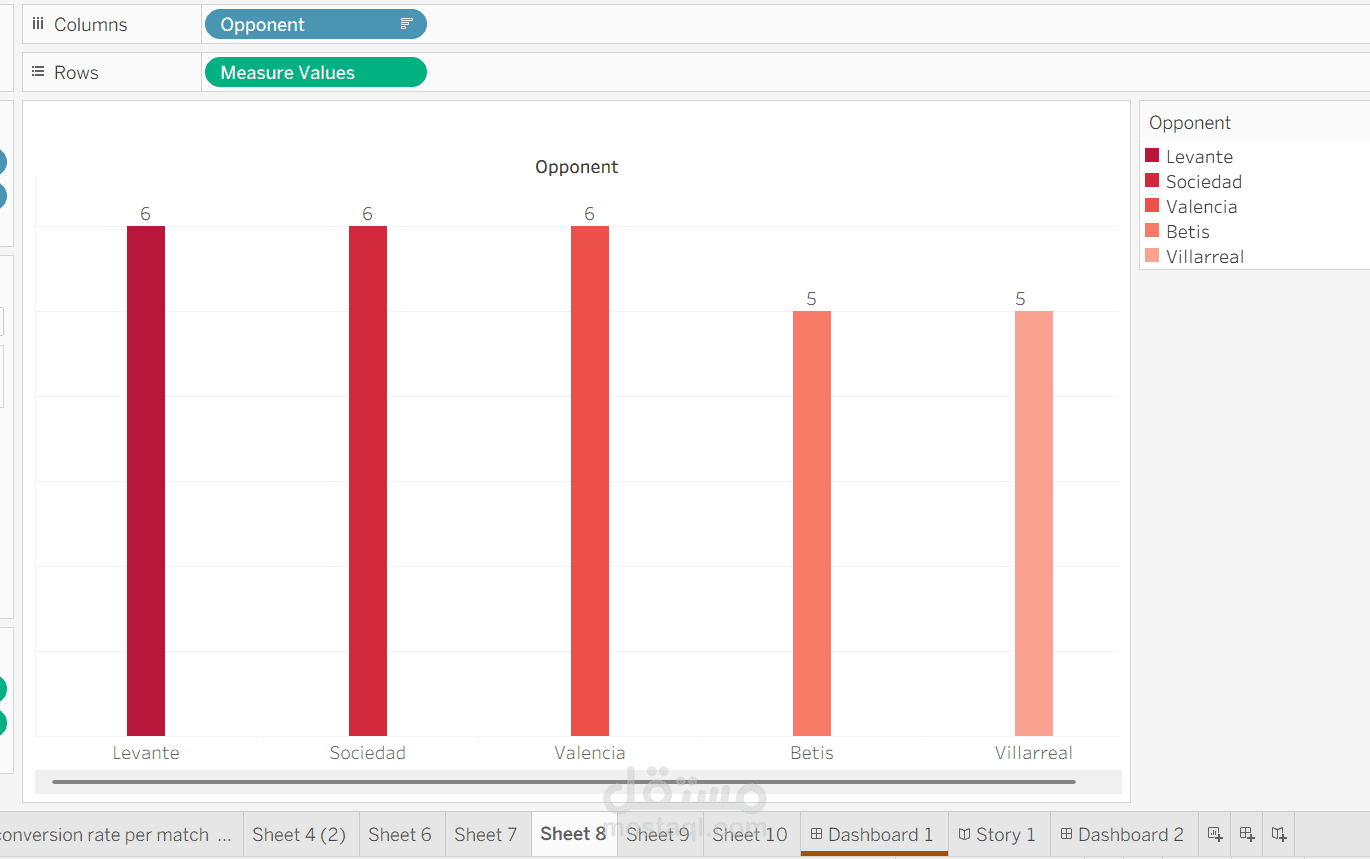Click the Sociedad bar in the chart
This screenshot has height=859, width=1370.
pos(368,481)
